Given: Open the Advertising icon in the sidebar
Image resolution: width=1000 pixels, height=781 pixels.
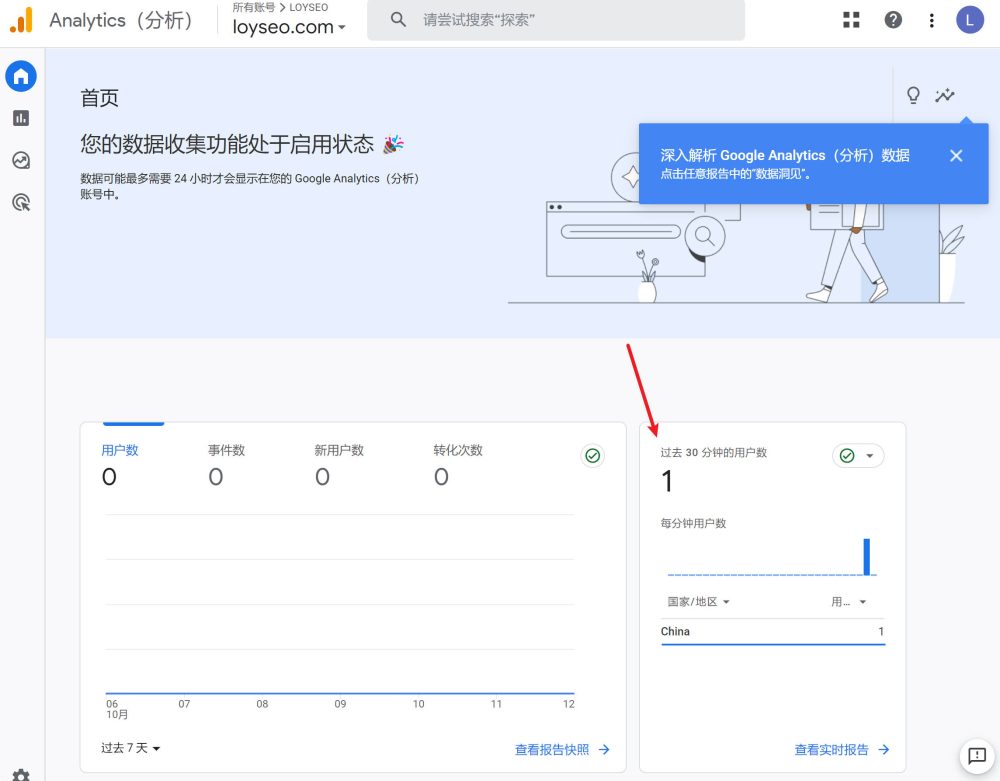Looking at the screenshot, I should (x=21, y=202).
